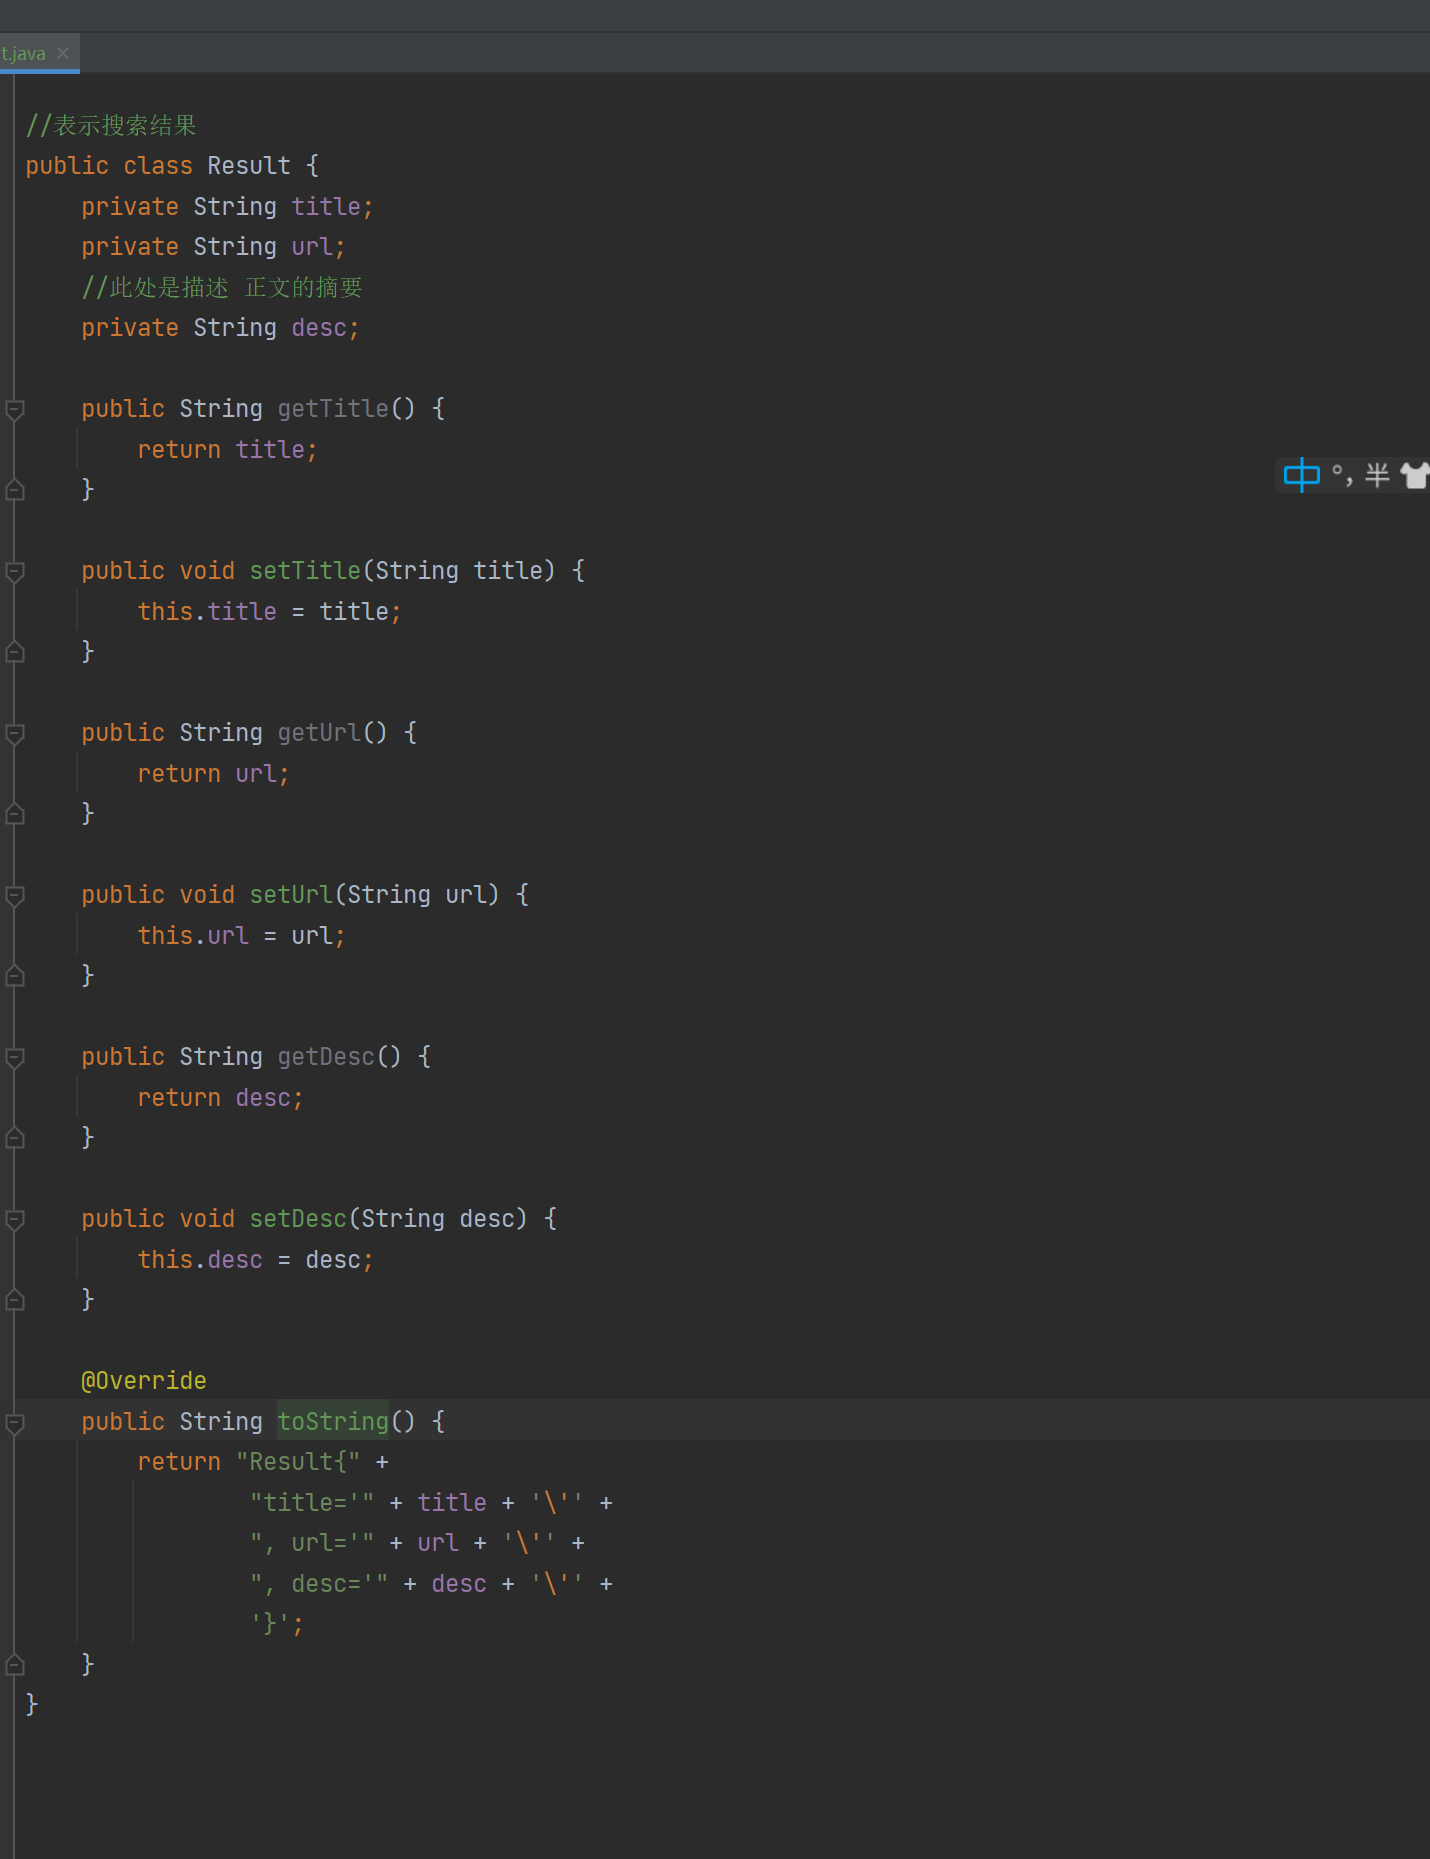The width and height of the screenshot is (1430, 1859).
Task: Toggle the IME punctuation mode icon
Action: coord(1342,476)
